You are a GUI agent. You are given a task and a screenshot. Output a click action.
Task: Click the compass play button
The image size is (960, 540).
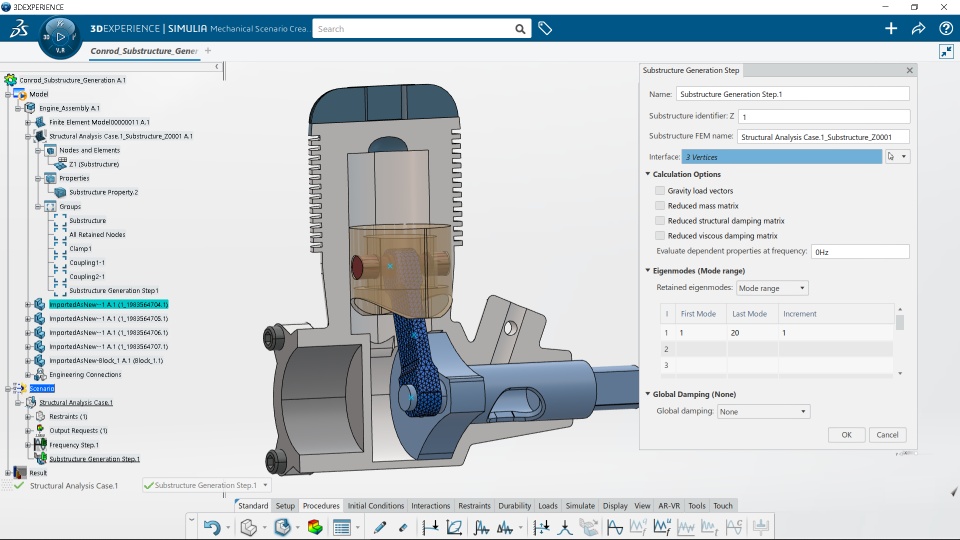tap(60, 37)
